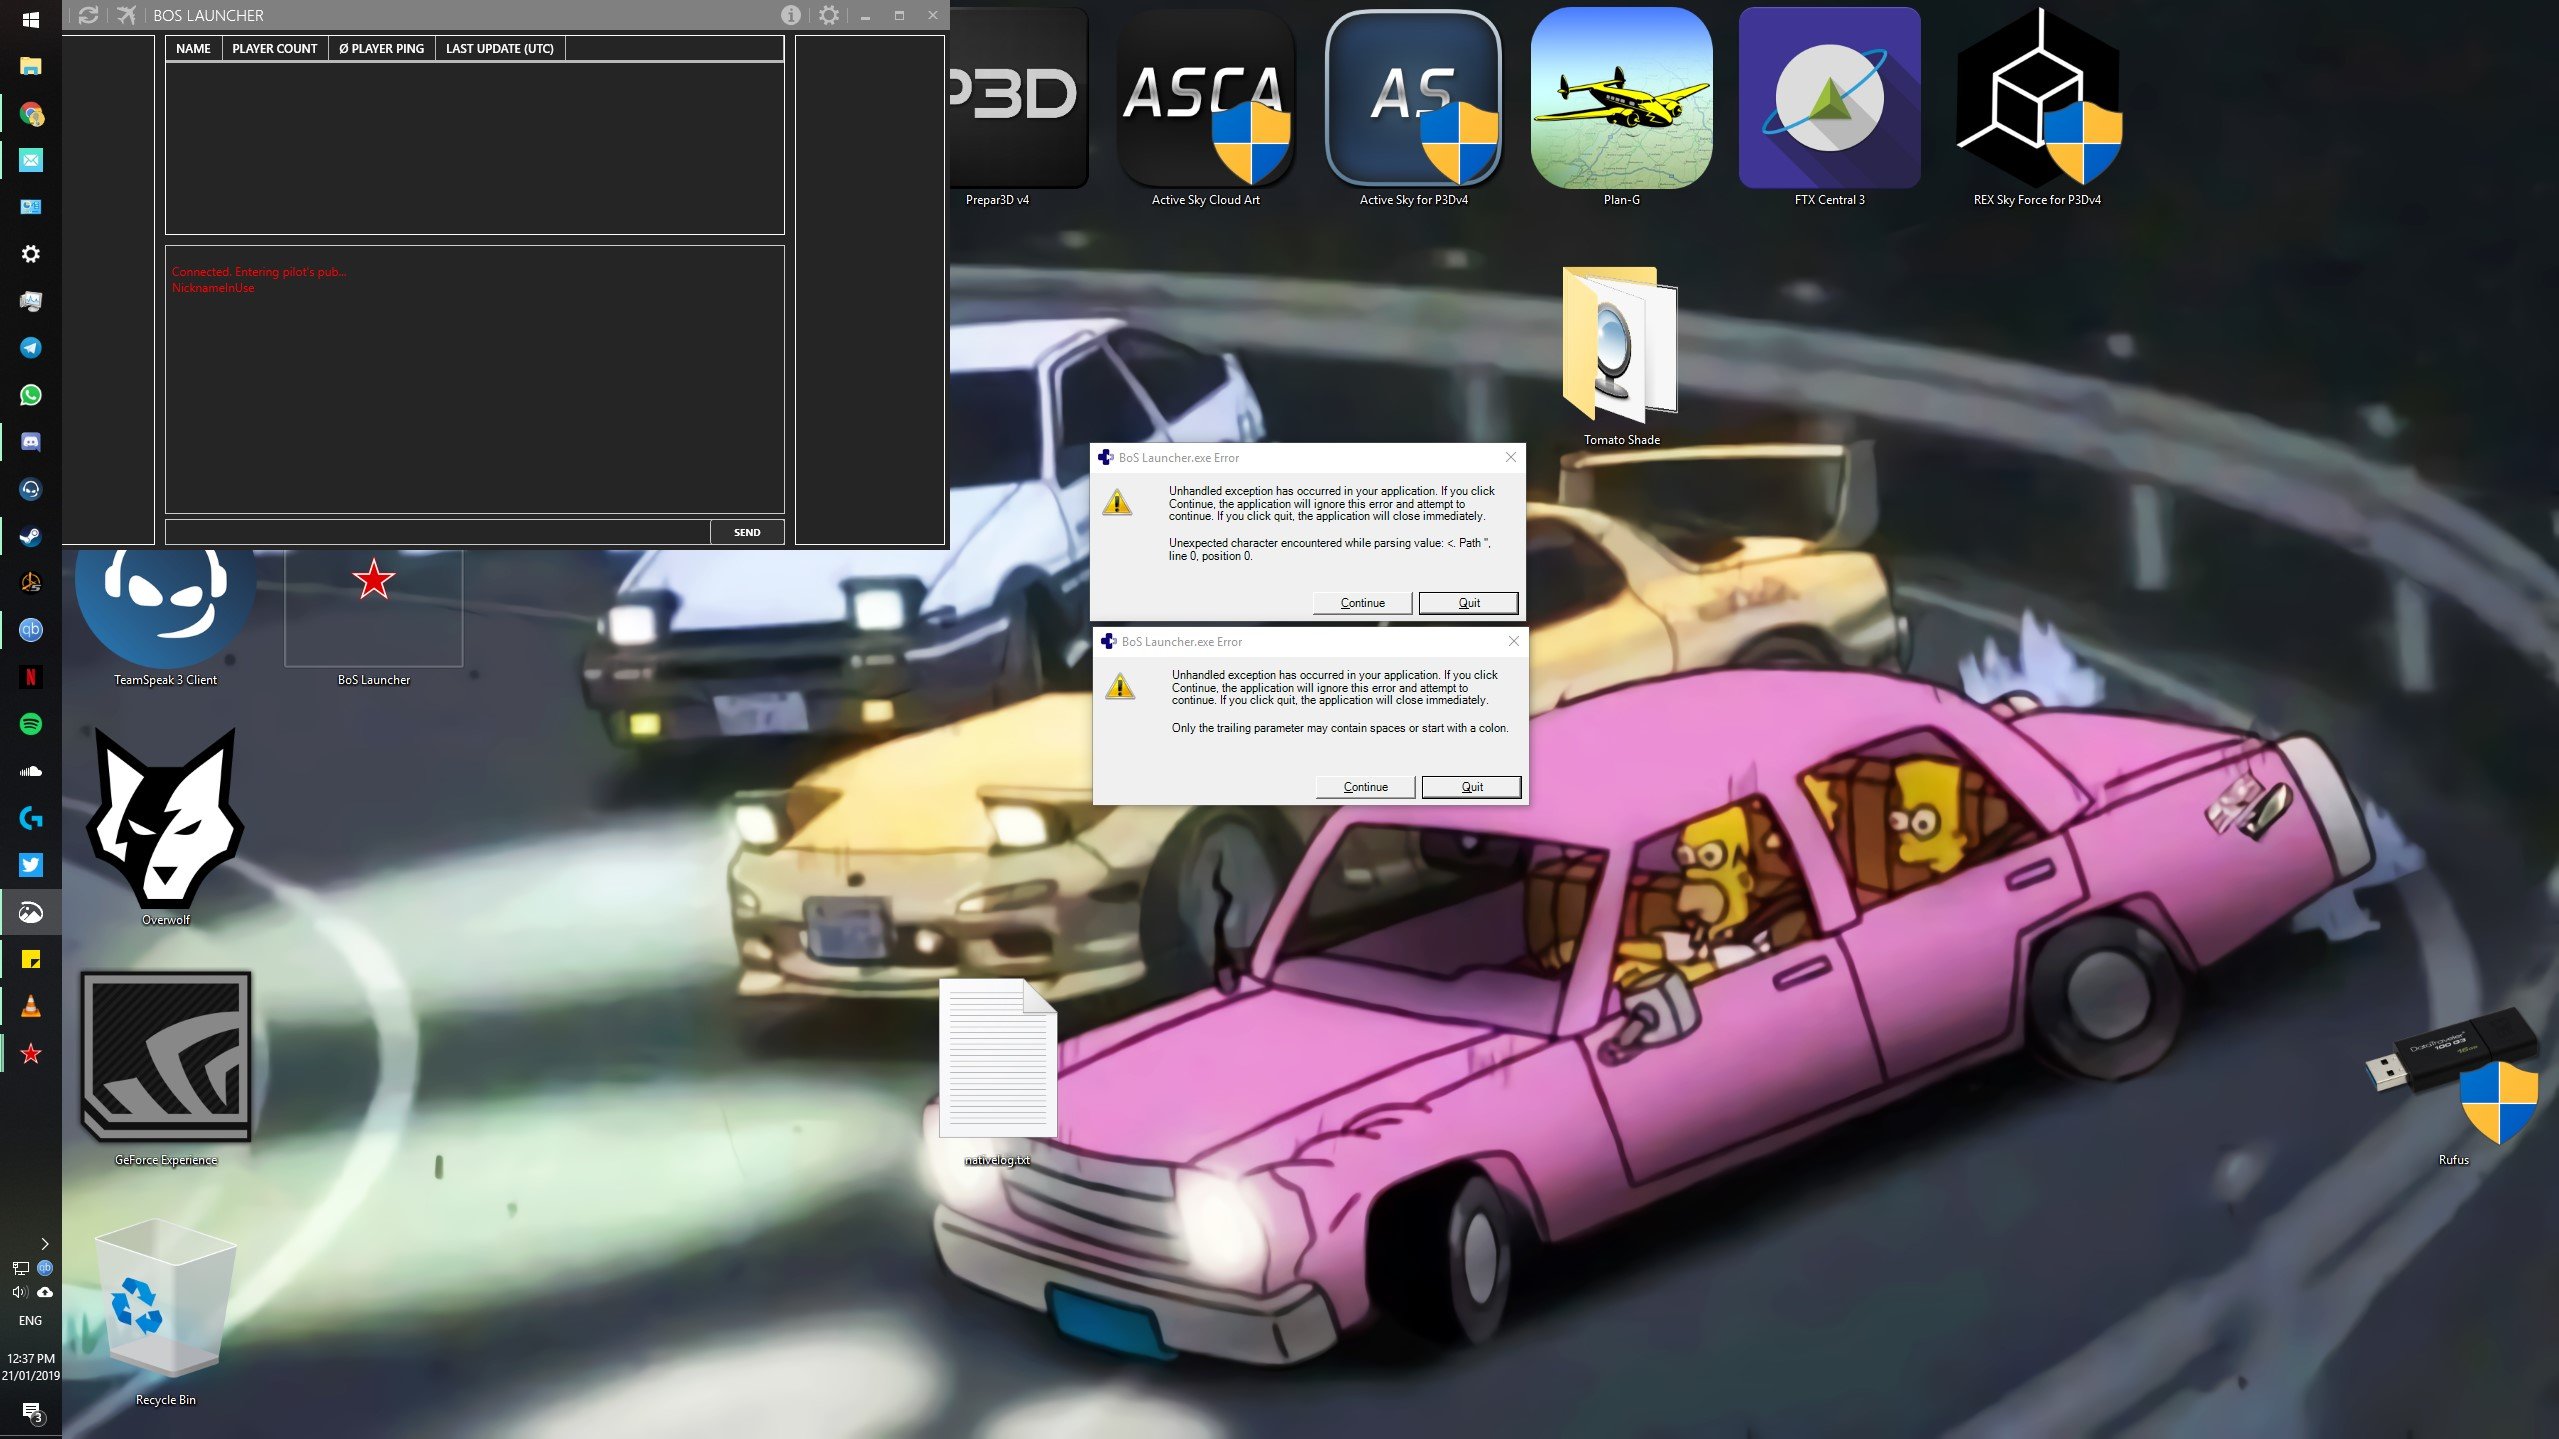Screen dimensions: 2559x1439
Task: Click Quit in the trailing parameter error dialog
Action: pos(1471,787)
